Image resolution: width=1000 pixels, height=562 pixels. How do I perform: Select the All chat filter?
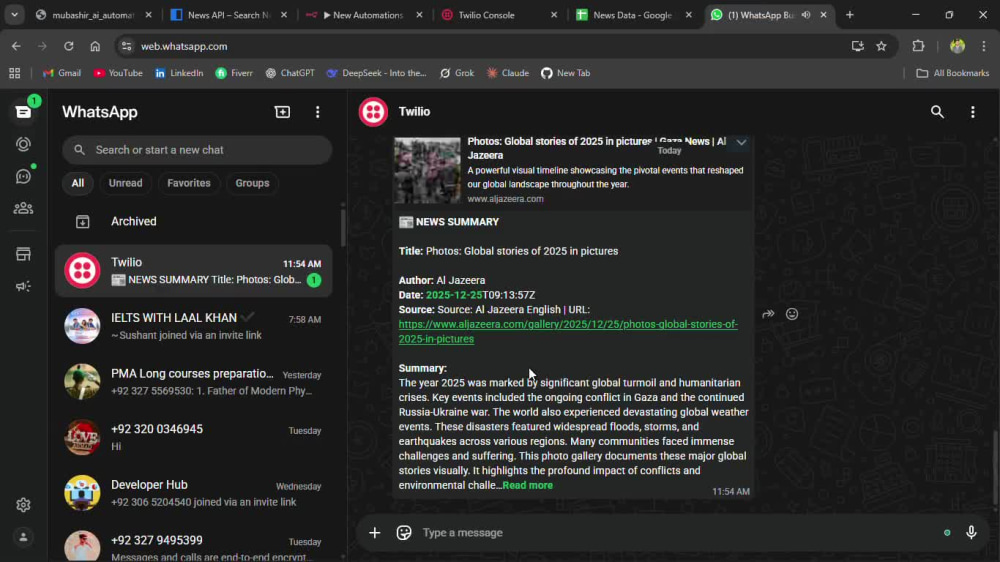pos(78,183)
